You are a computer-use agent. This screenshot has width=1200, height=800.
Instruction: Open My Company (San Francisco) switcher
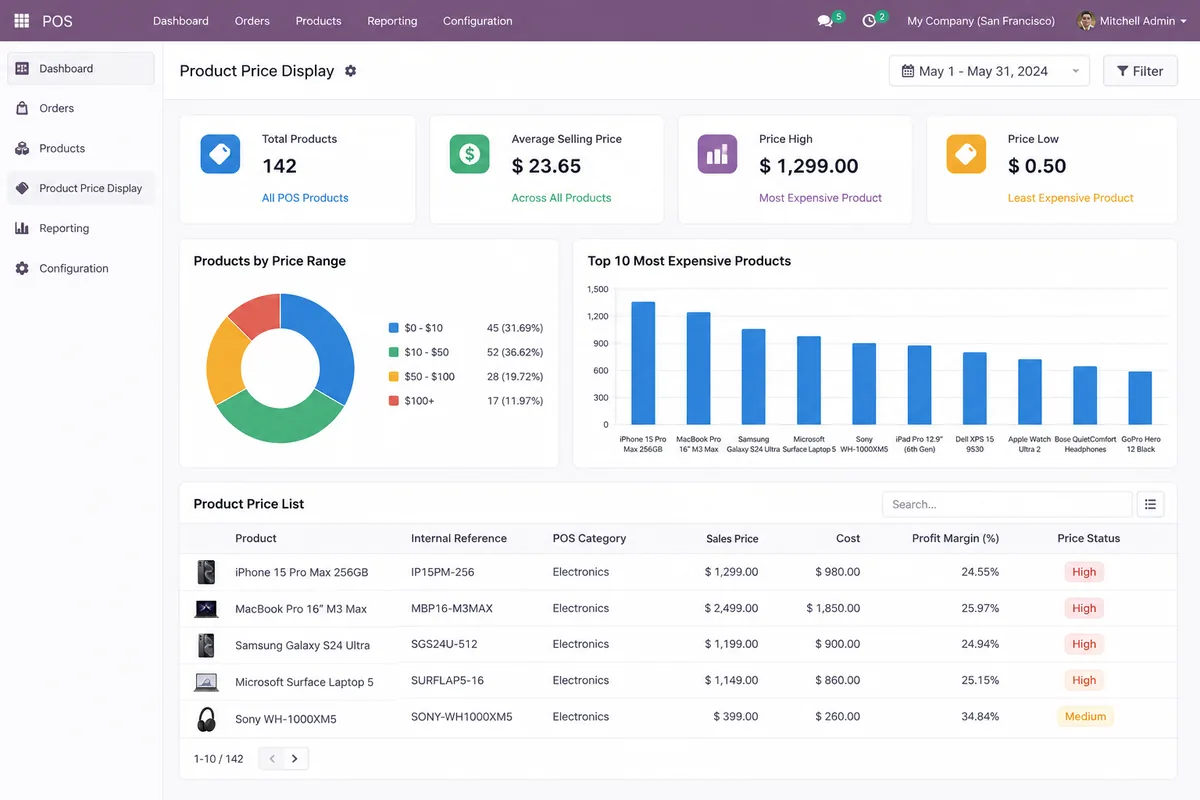tap(980, 21)
